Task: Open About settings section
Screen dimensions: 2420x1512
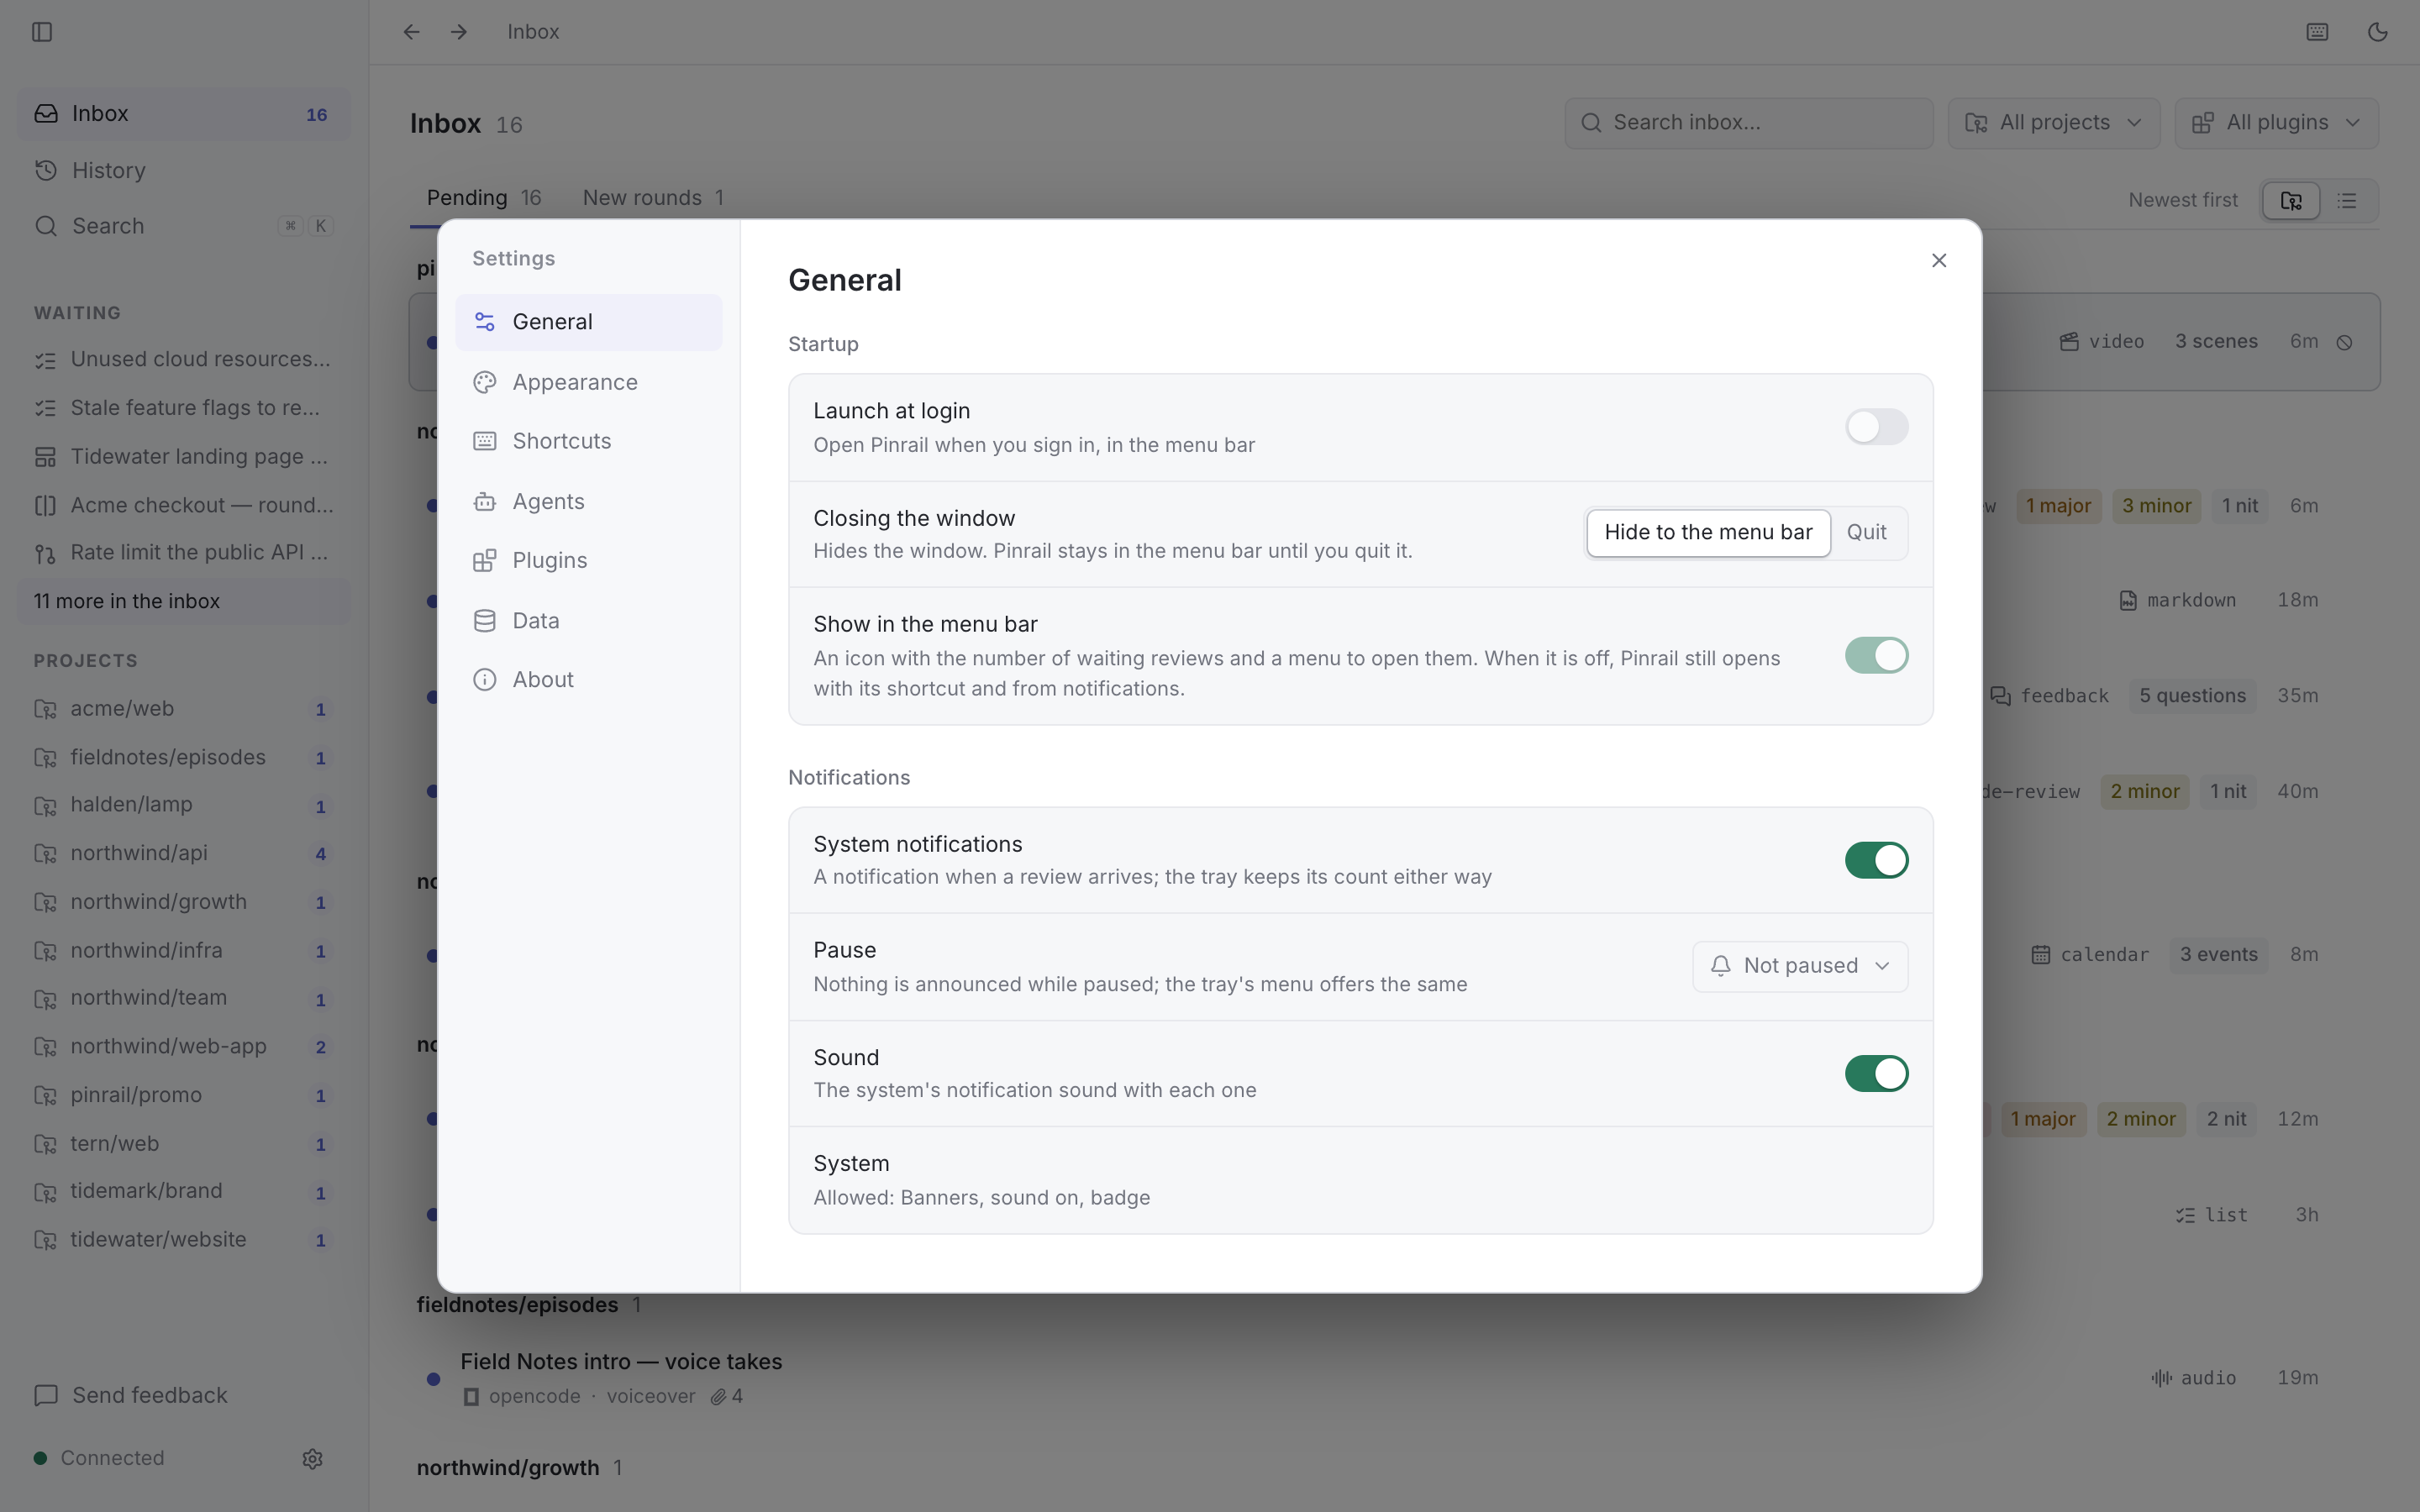Action: [x=588, y=679]
